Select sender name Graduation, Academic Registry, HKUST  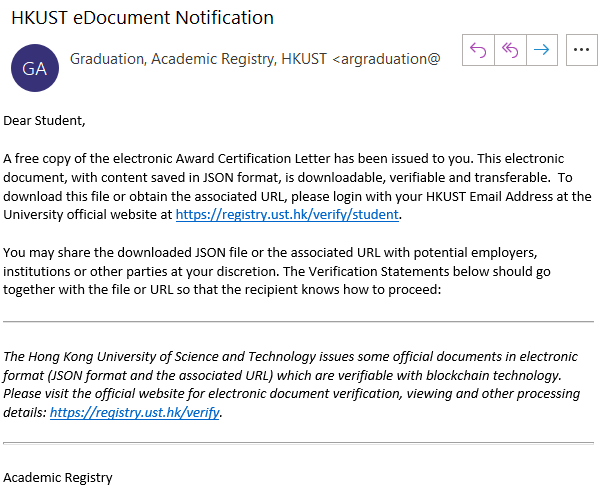click(x=198, y=59)
